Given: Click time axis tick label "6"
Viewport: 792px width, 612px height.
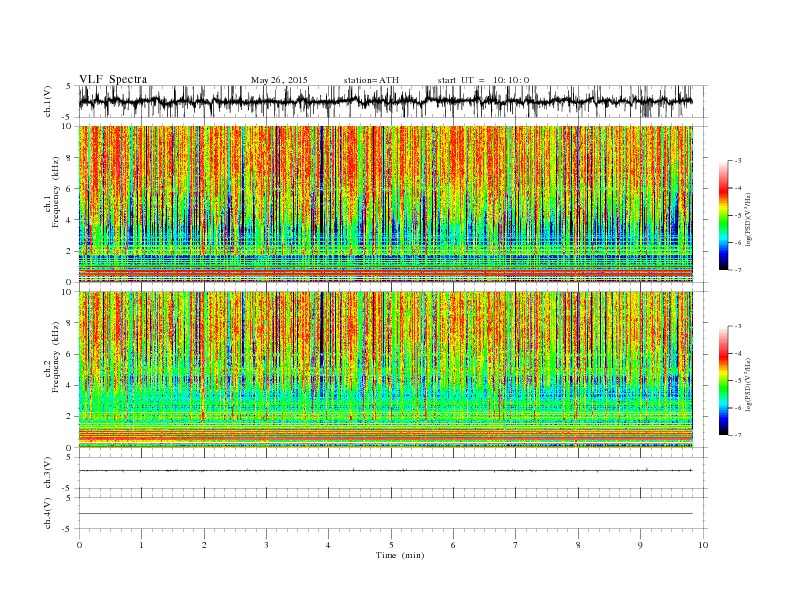Looking at the screenshot, I should [453, 545].
